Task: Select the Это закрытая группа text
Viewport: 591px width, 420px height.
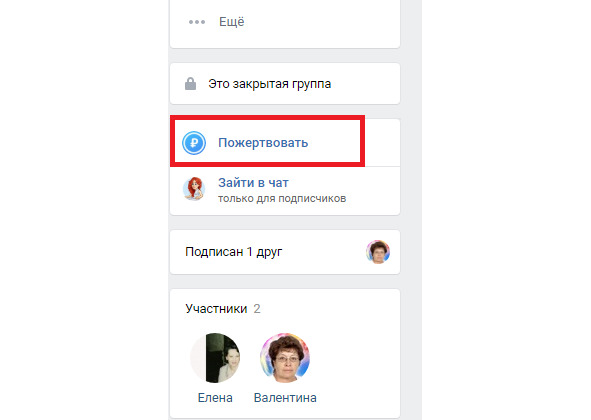Action: (x=269, y=84)
